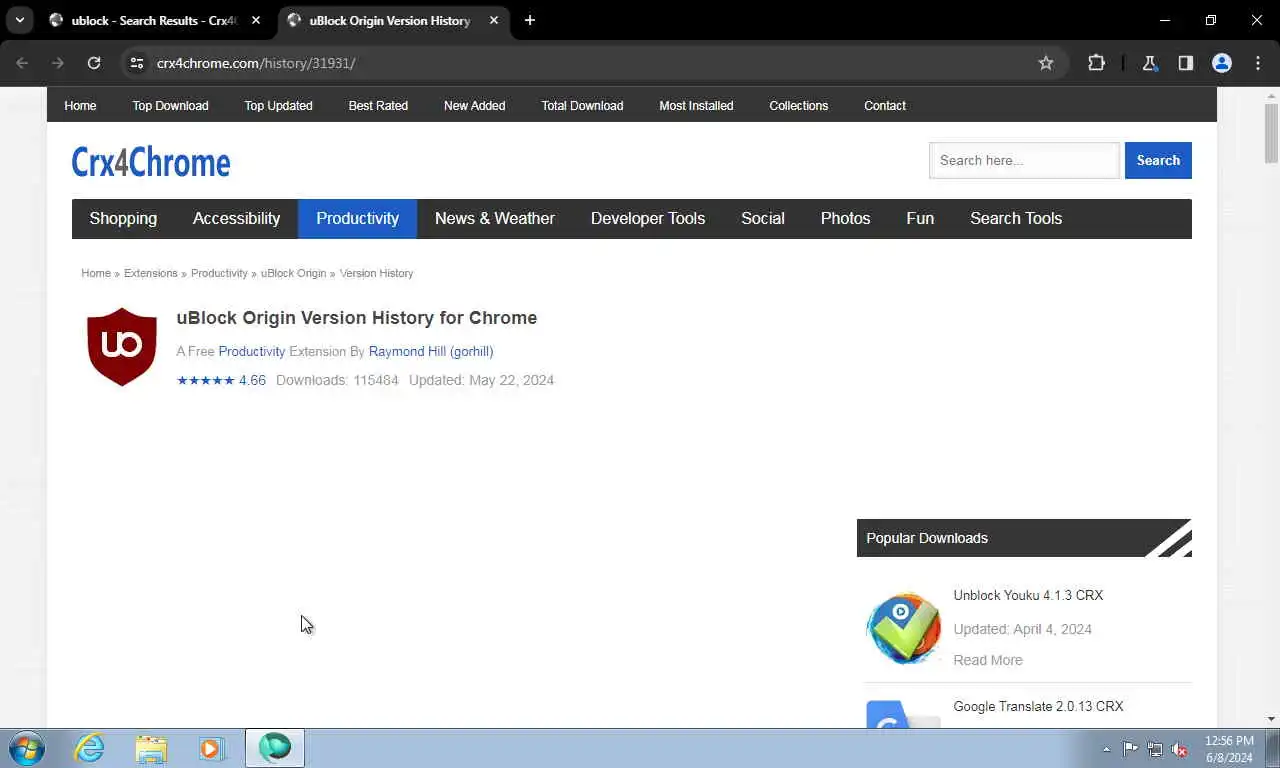Click the address bar URL

tap(256, 63)
